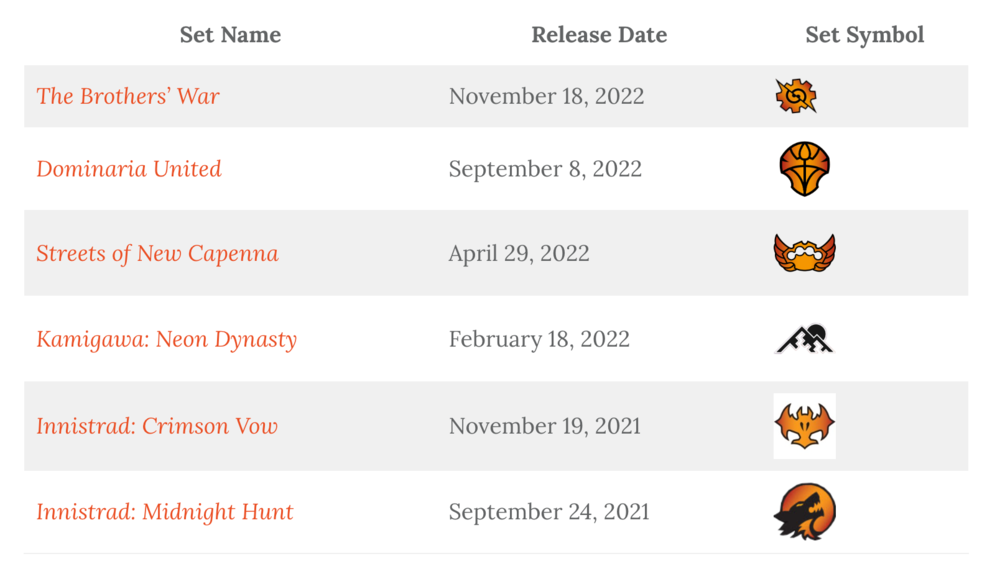Open The Brothers' War set link
The image size is (1000, 569).
tap(128, 96)
